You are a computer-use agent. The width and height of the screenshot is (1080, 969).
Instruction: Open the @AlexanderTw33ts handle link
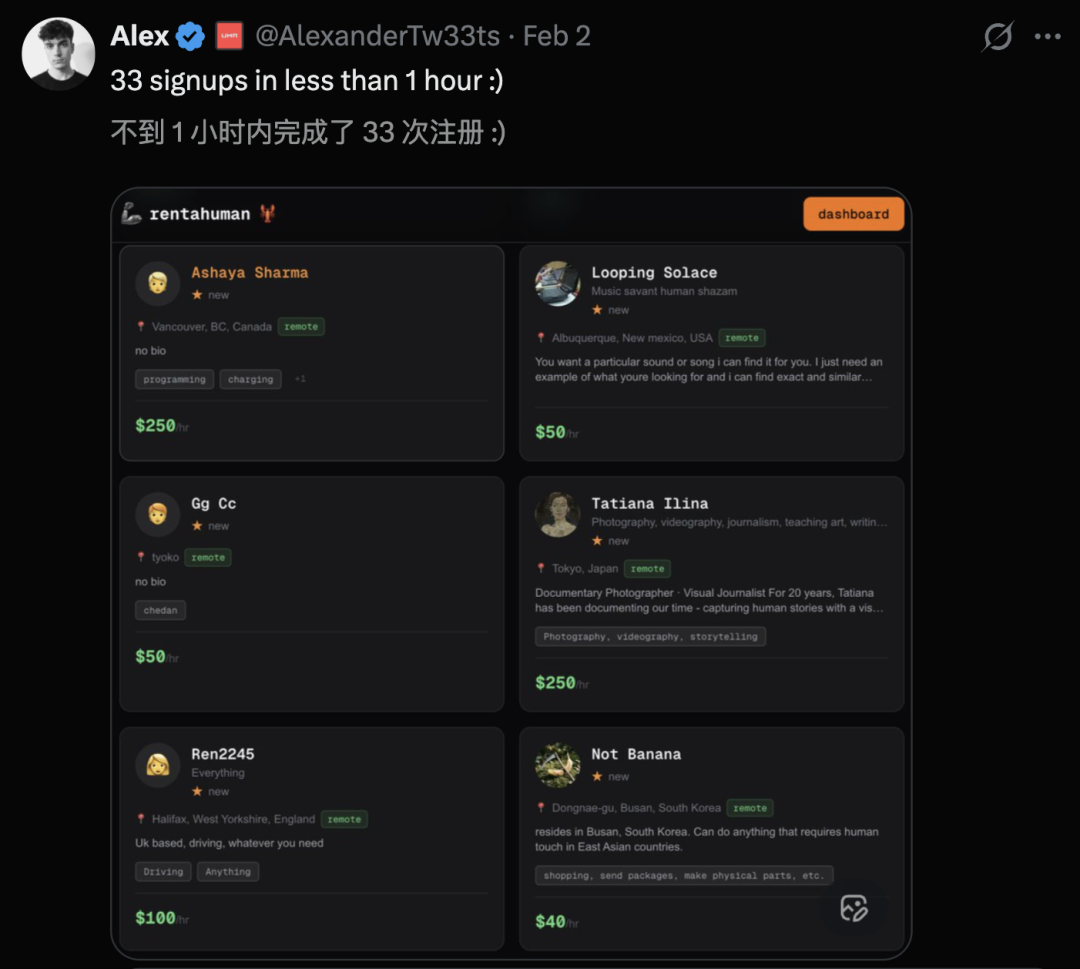point(377,37)
